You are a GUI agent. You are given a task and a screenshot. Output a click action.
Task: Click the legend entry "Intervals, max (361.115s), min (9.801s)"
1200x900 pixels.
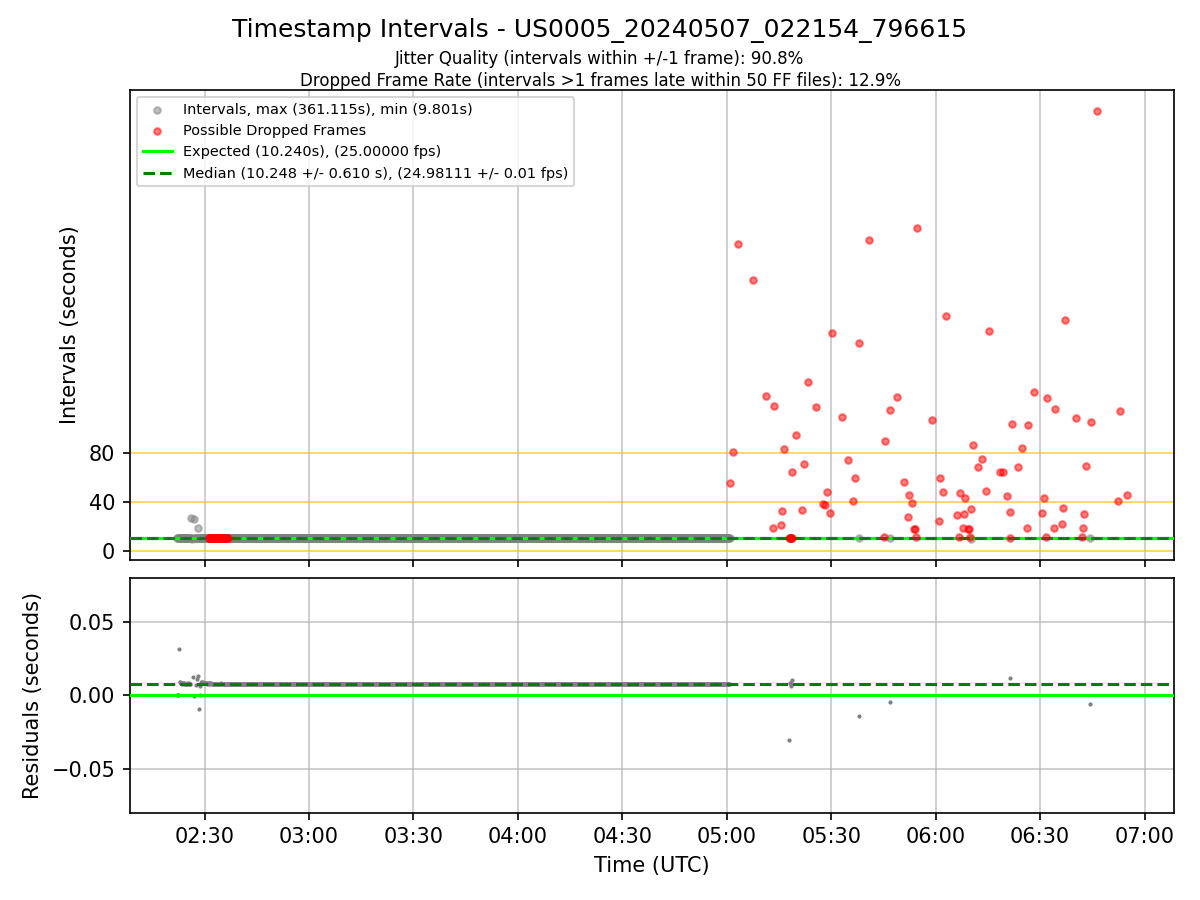click(x=327, y=109)
